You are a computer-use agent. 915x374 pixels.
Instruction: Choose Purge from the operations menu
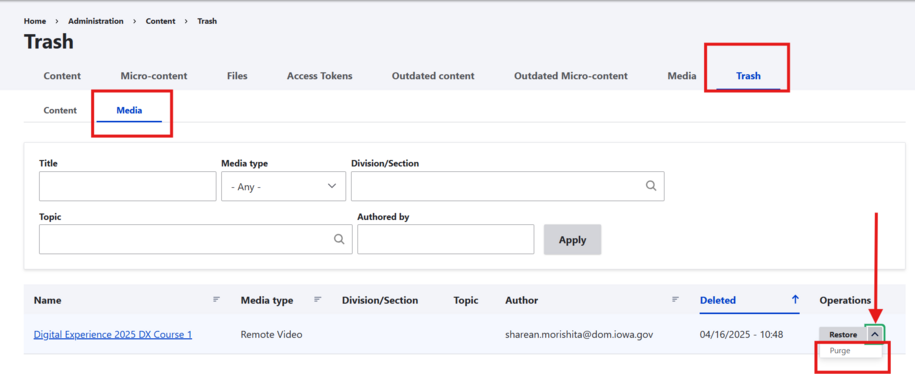[840, 351]
